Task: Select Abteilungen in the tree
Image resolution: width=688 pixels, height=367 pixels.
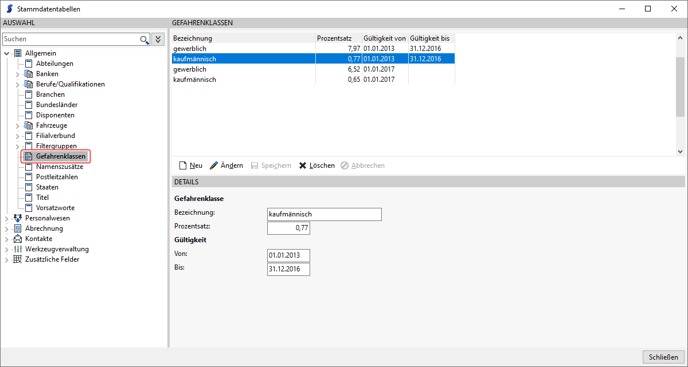Action: (x=54, y=64)
